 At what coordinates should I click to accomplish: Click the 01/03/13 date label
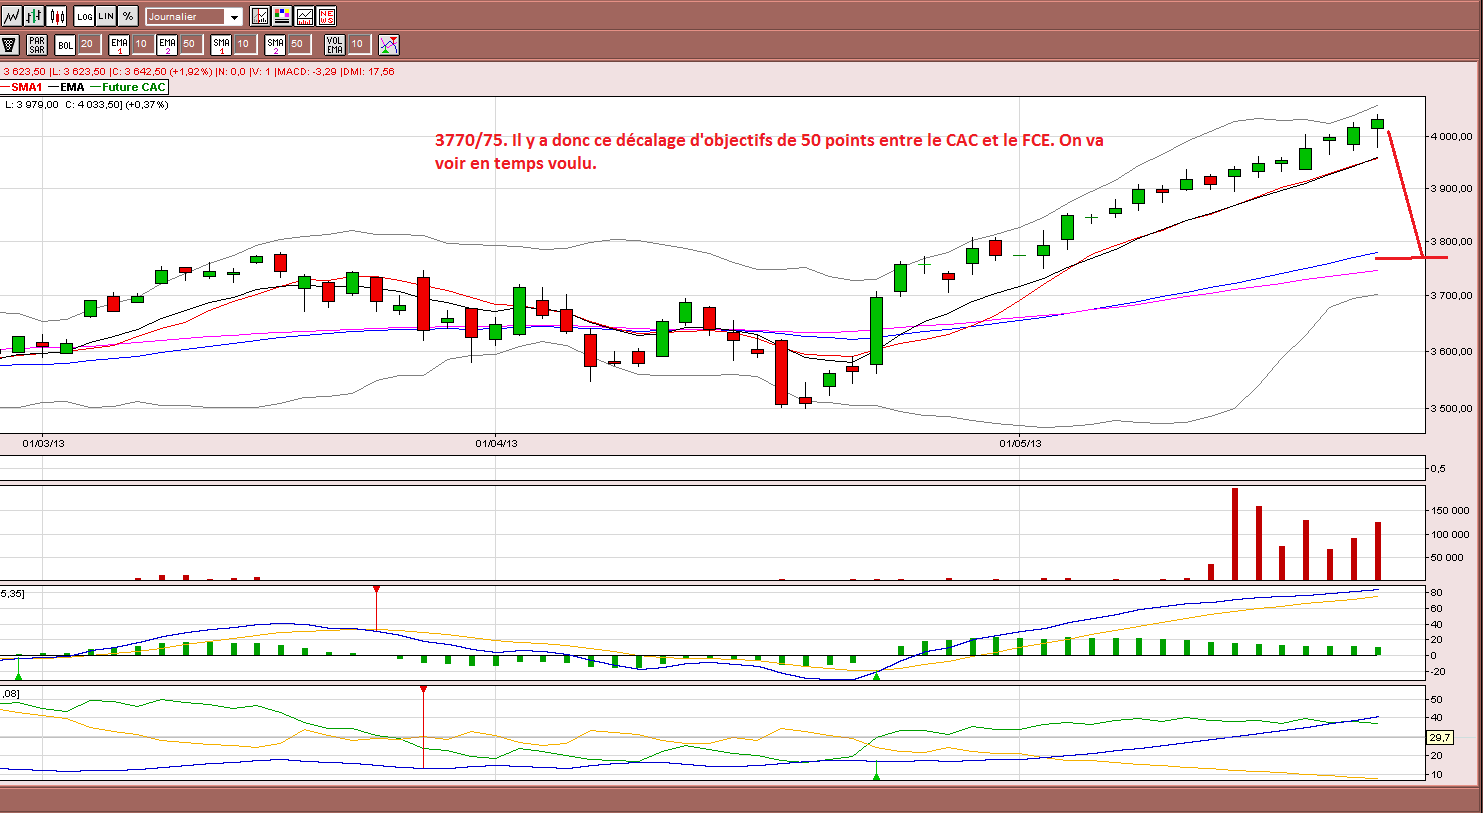[44, 443]
